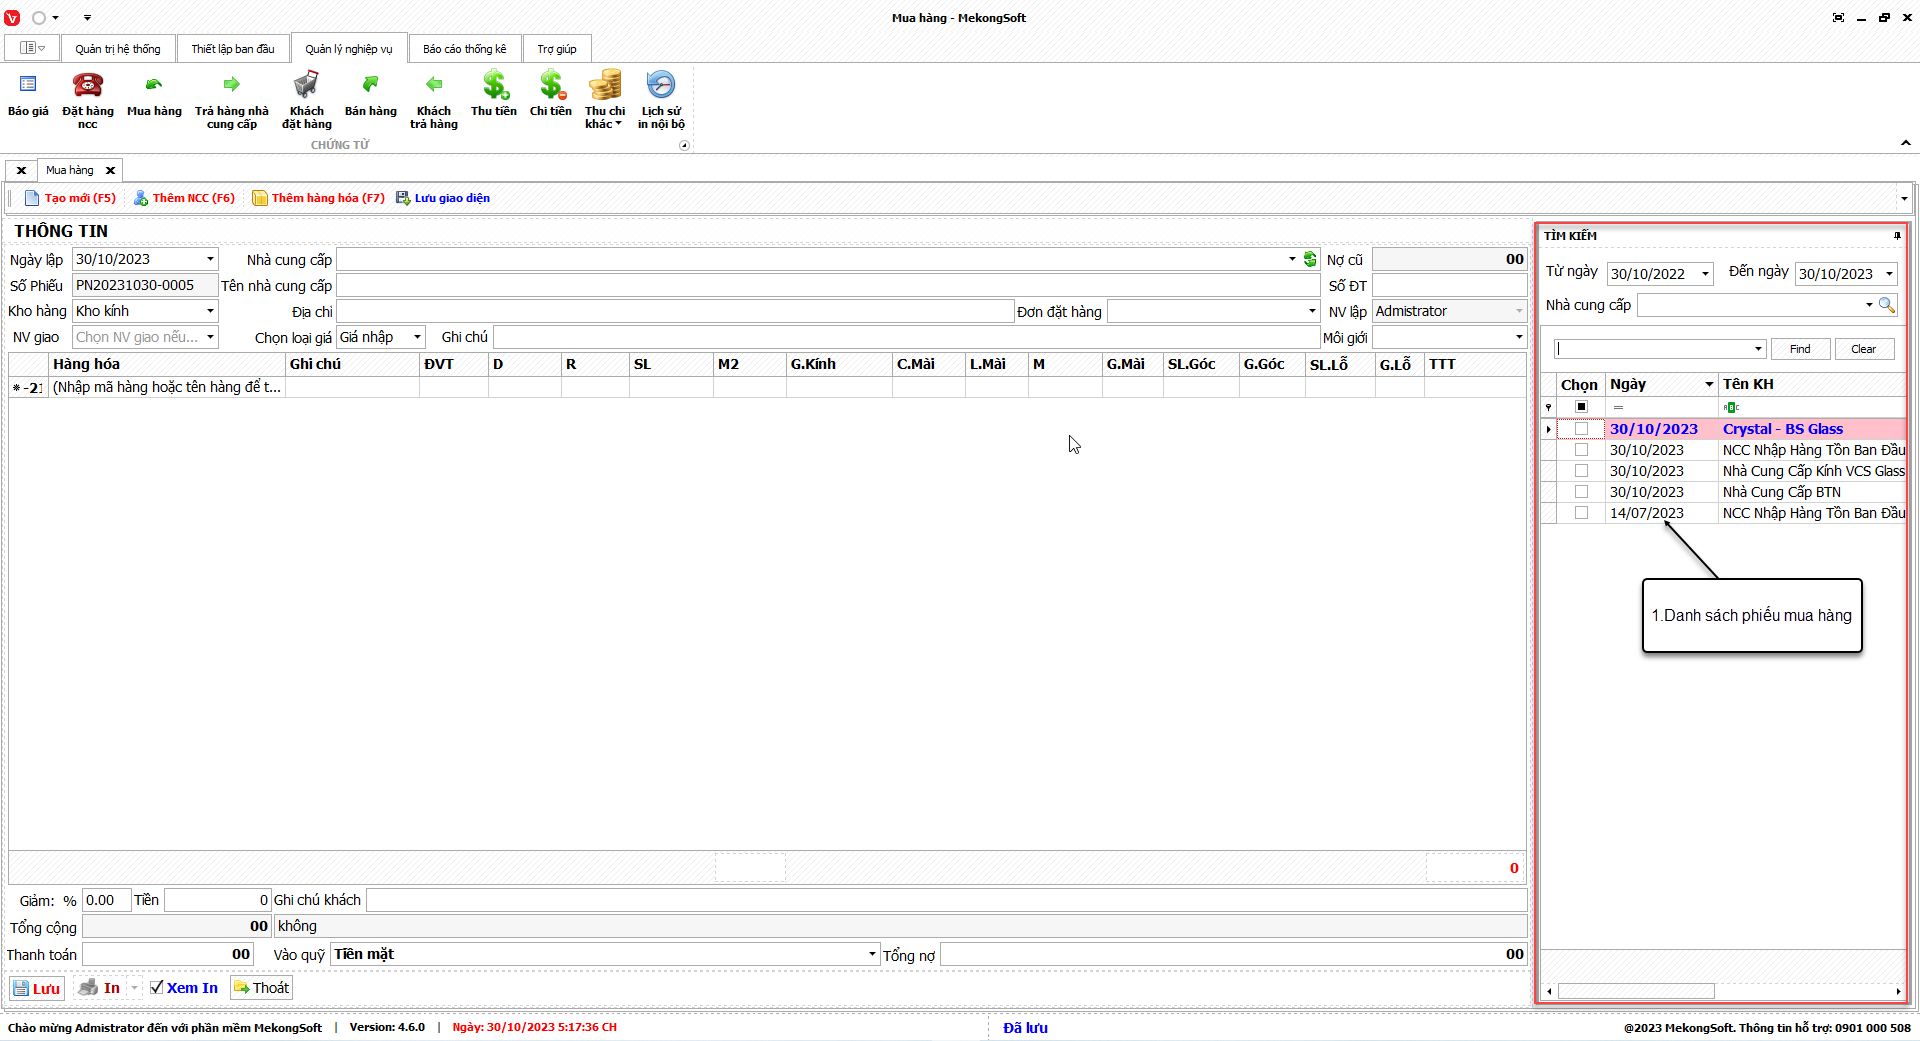The width and height of the screenshot is (1920, 1041).
Task: Click green refresh icon beside Nhà cung cấp
Action: [1310, 260]
